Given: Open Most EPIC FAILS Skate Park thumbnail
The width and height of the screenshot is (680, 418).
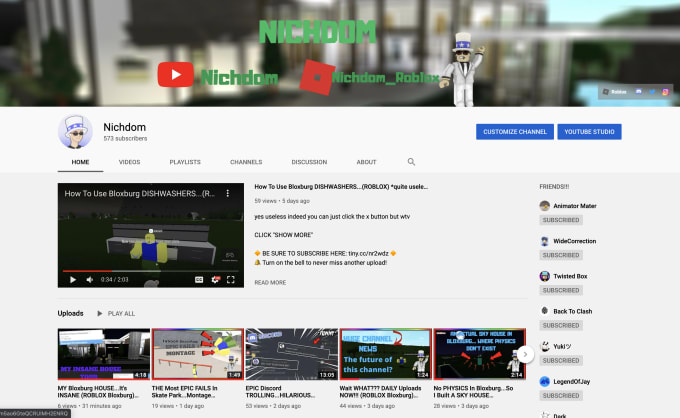Looking at the screenshot, I should click(198, 354).
